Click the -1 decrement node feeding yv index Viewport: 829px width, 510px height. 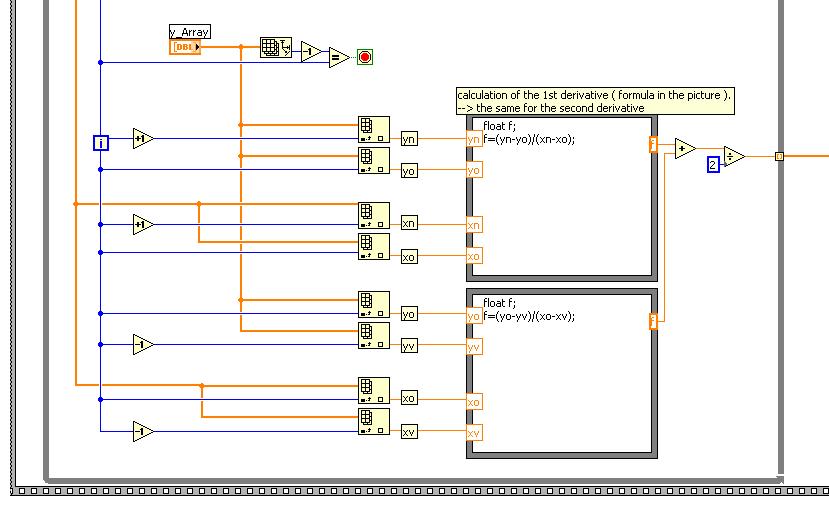[x=143, y=345]
